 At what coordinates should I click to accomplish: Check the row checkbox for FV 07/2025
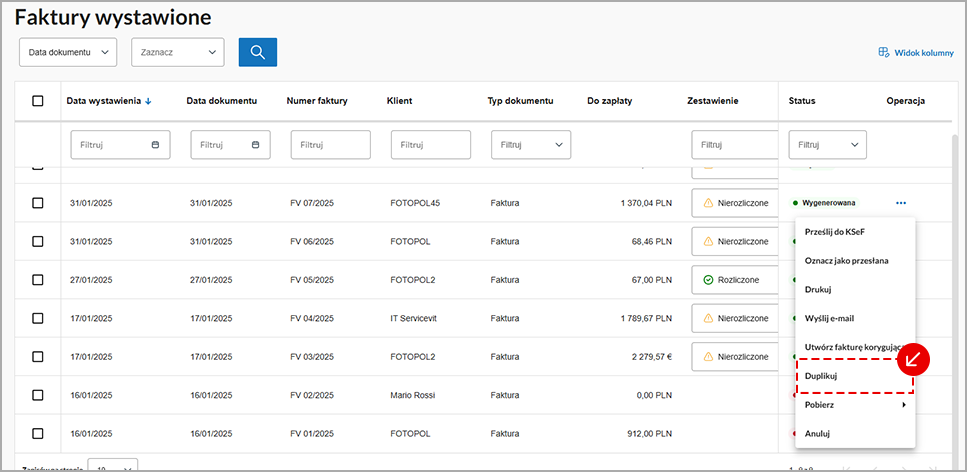(38, 203)
